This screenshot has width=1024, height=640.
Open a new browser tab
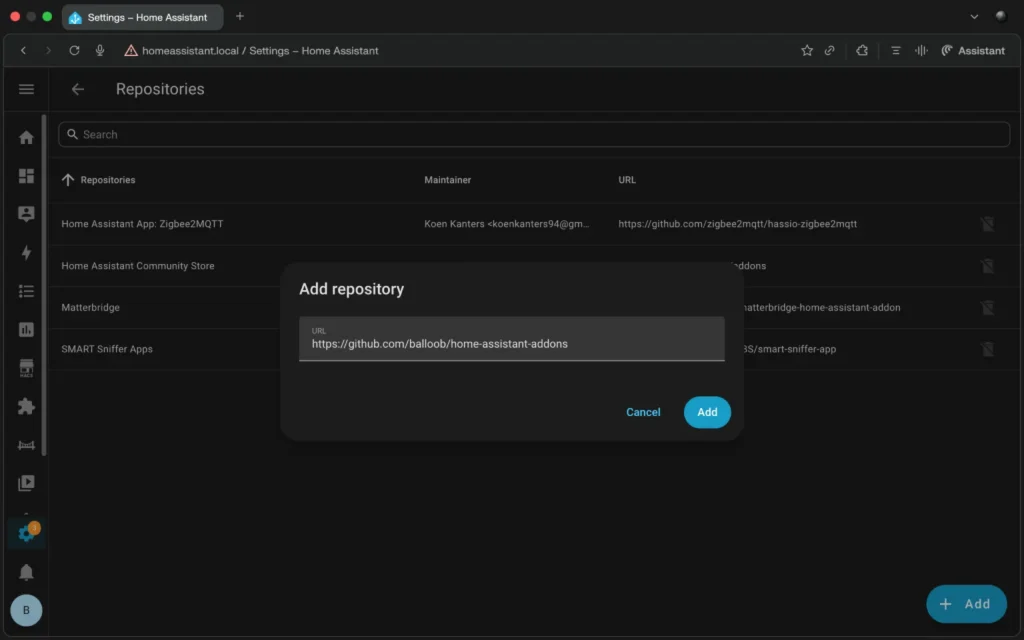pyautogui.click(x=240, y=16)
